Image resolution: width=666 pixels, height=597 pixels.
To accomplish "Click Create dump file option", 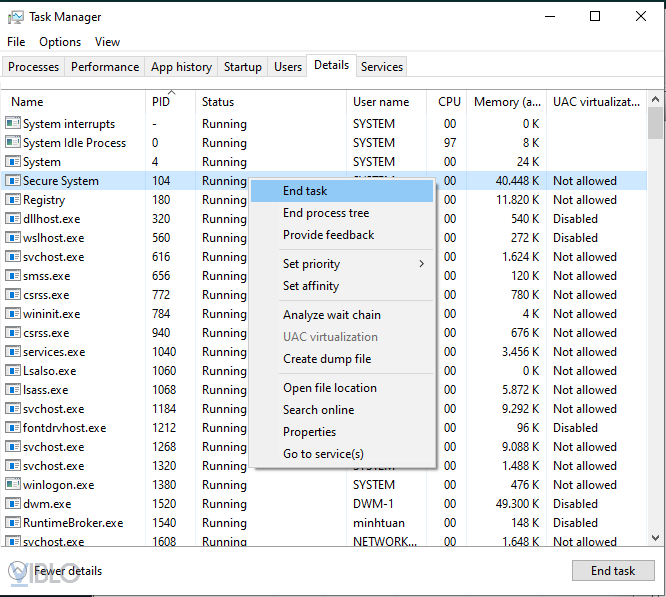I will [327, 359].
